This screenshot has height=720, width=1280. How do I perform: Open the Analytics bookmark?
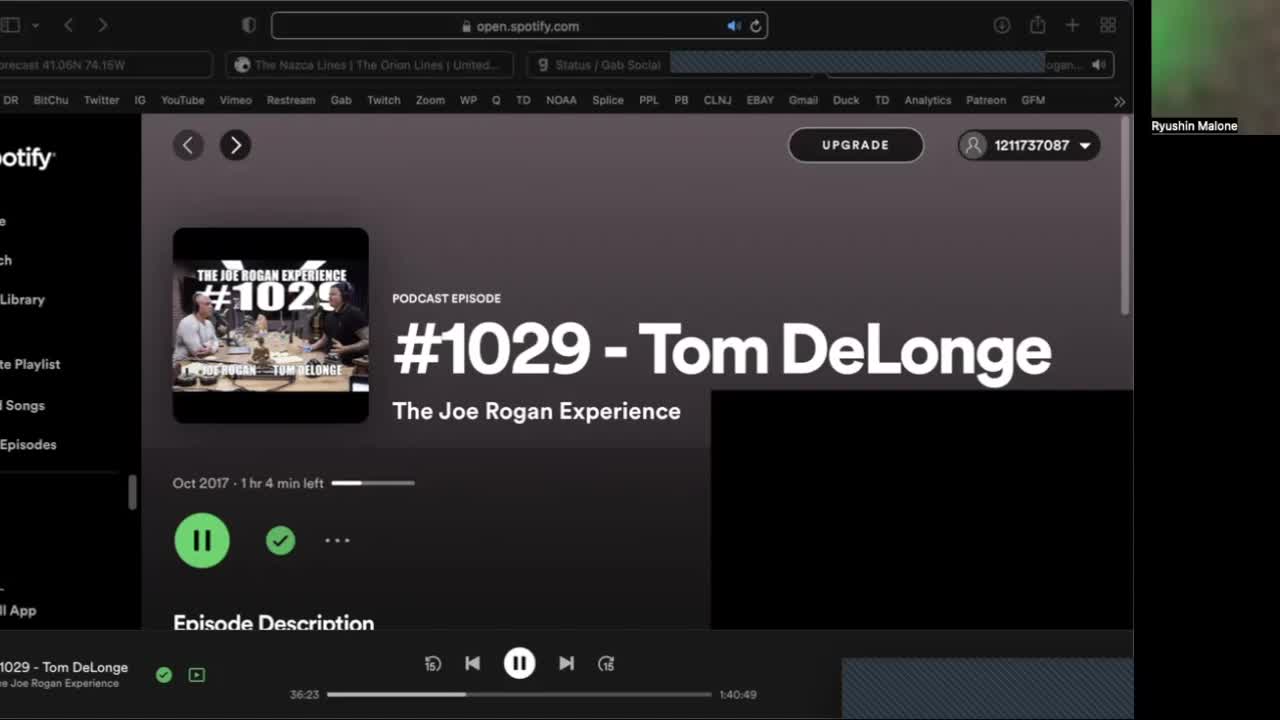(x=928, y=100)
